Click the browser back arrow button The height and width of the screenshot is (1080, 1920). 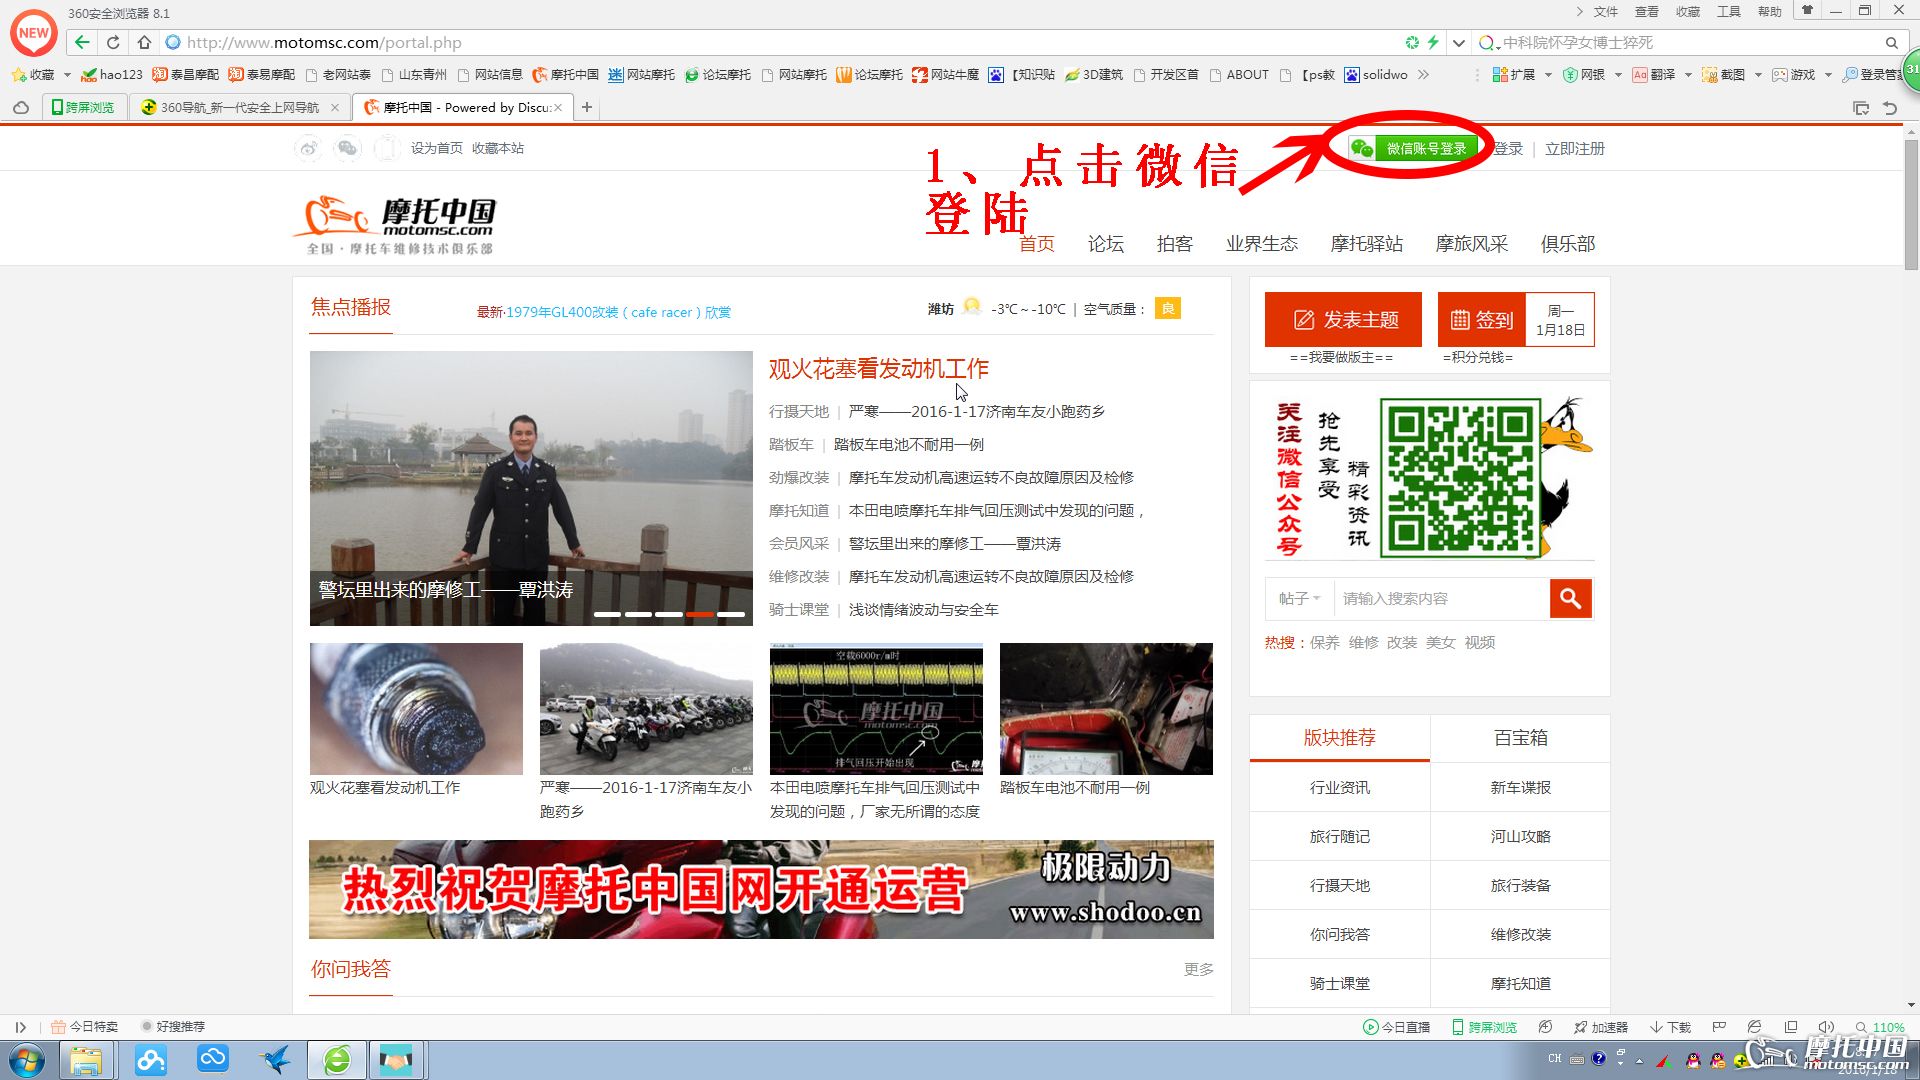(x=82, y=42)
